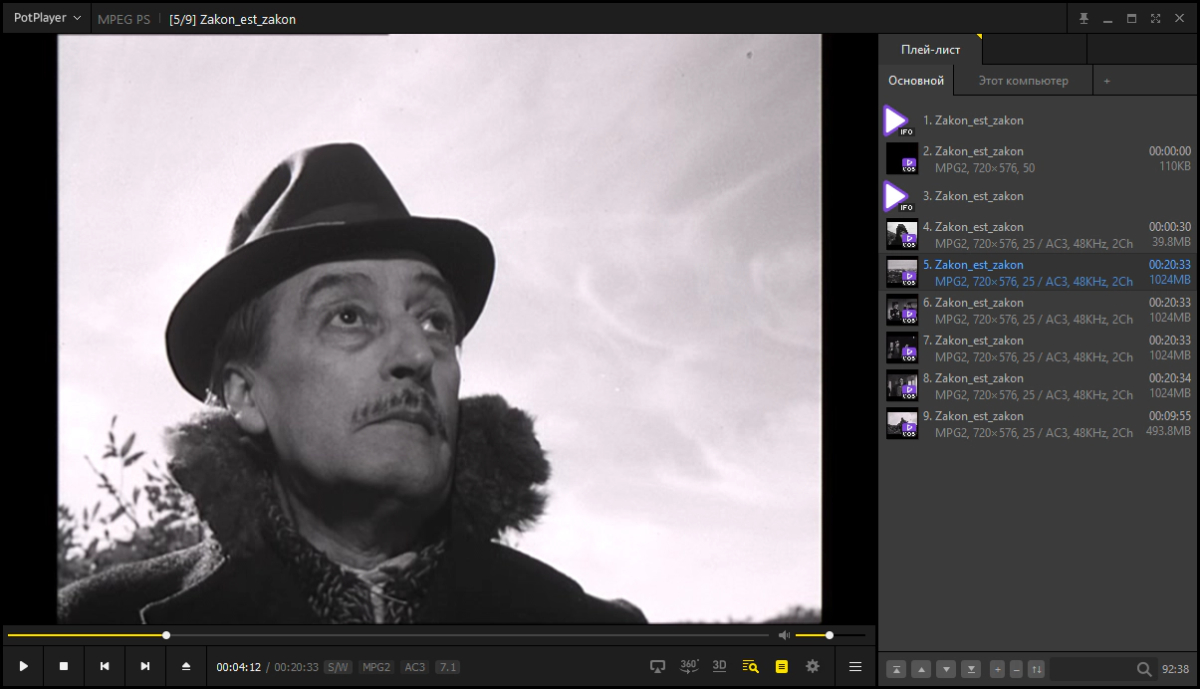Image resolution: width=1200 pixels, height=689 pixels.
Task: Click the S/W decoder label
Action: [x=338, y=667]
